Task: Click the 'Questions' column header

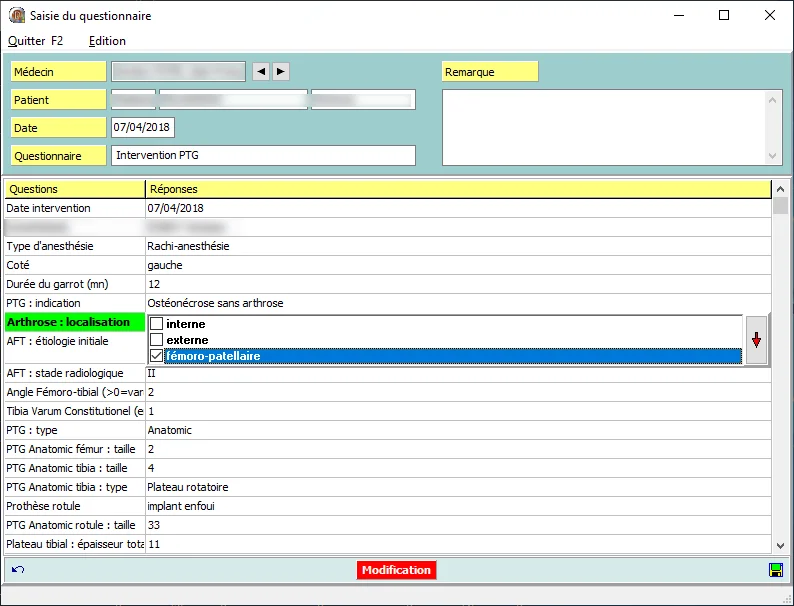Action: 75,189
